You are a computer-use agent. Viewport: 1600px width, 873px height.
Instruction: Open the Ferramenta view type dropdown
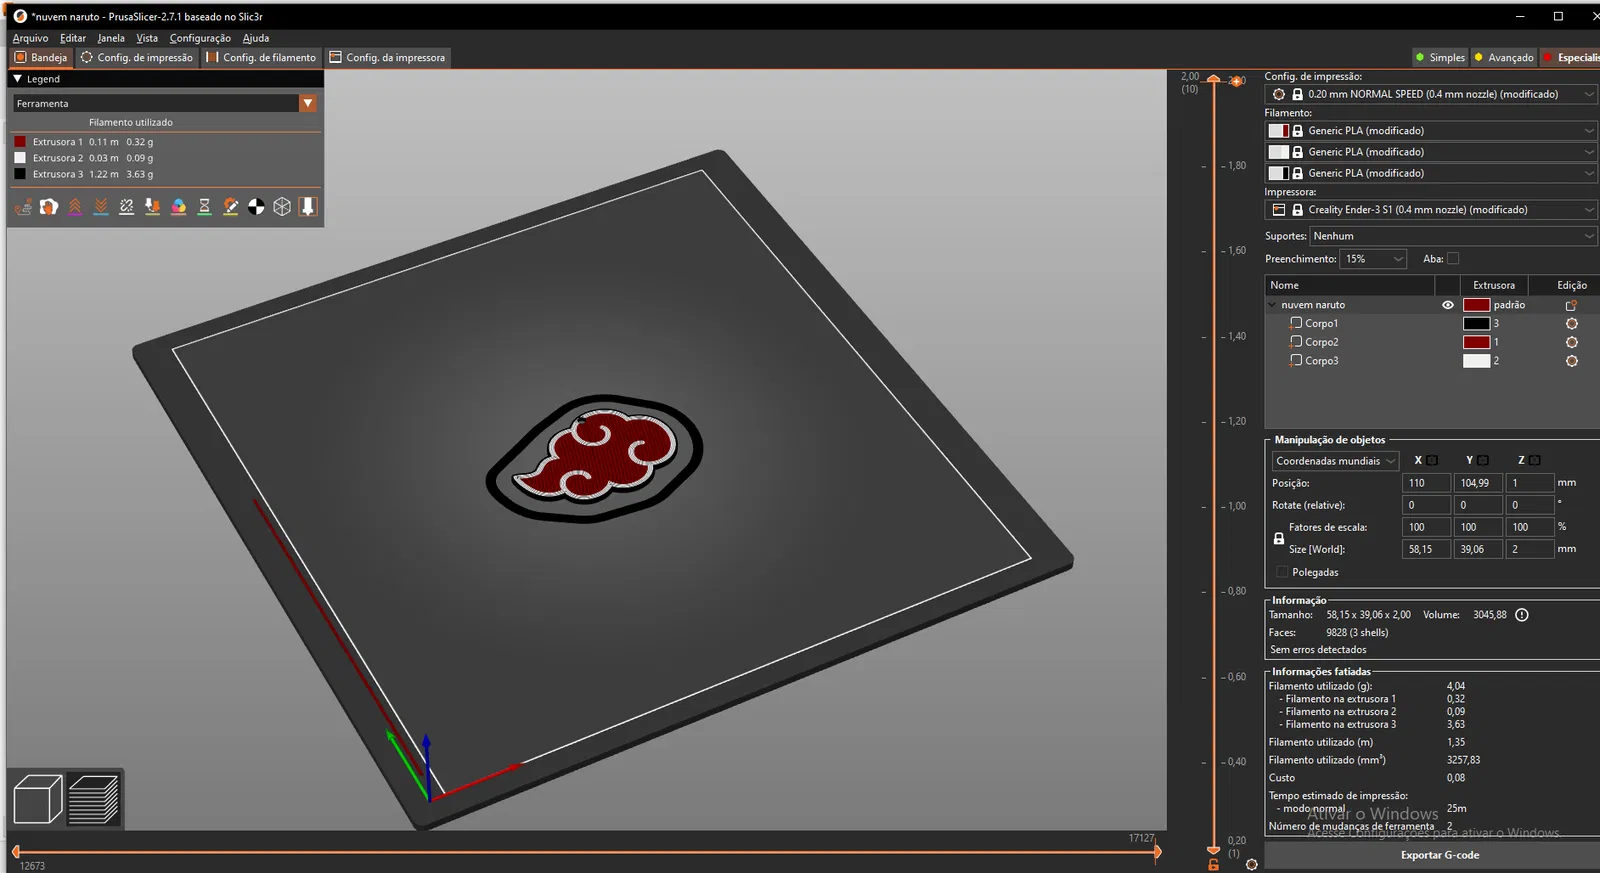pyautogui.click(x=165, y=103)
